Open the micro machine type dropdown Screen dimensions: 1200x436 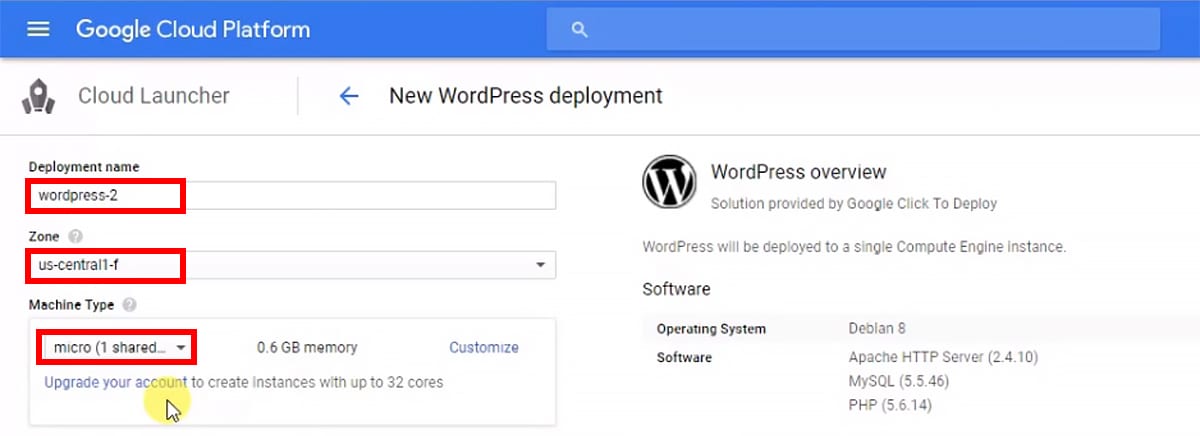(118, 348)
